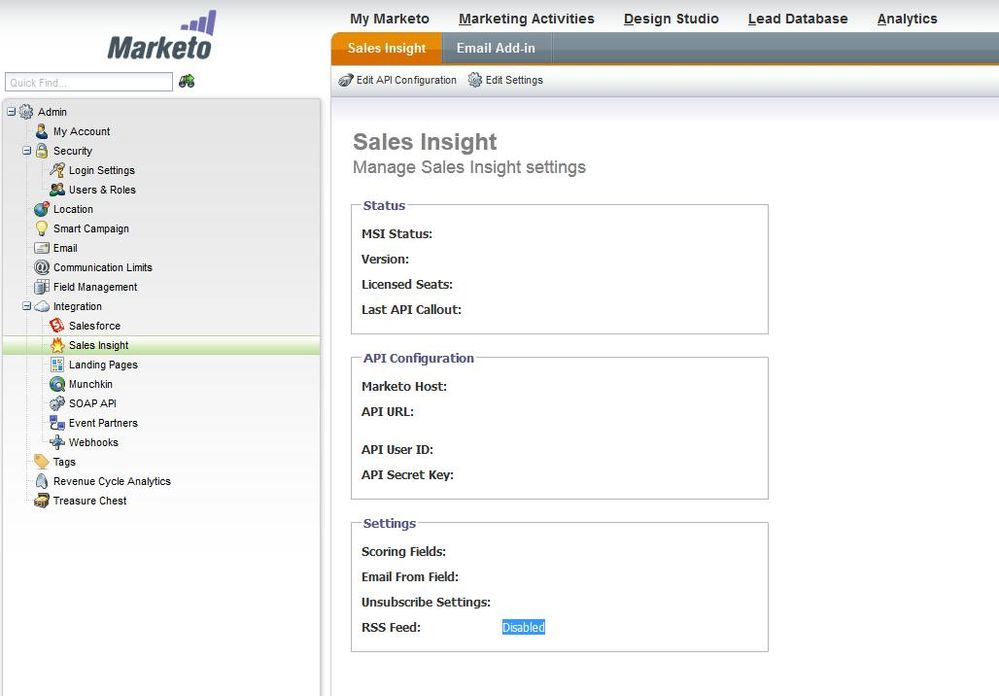Collapse the Security tree node
The height and width of the screenshot is (696, 999).
[x=27, y=151]
